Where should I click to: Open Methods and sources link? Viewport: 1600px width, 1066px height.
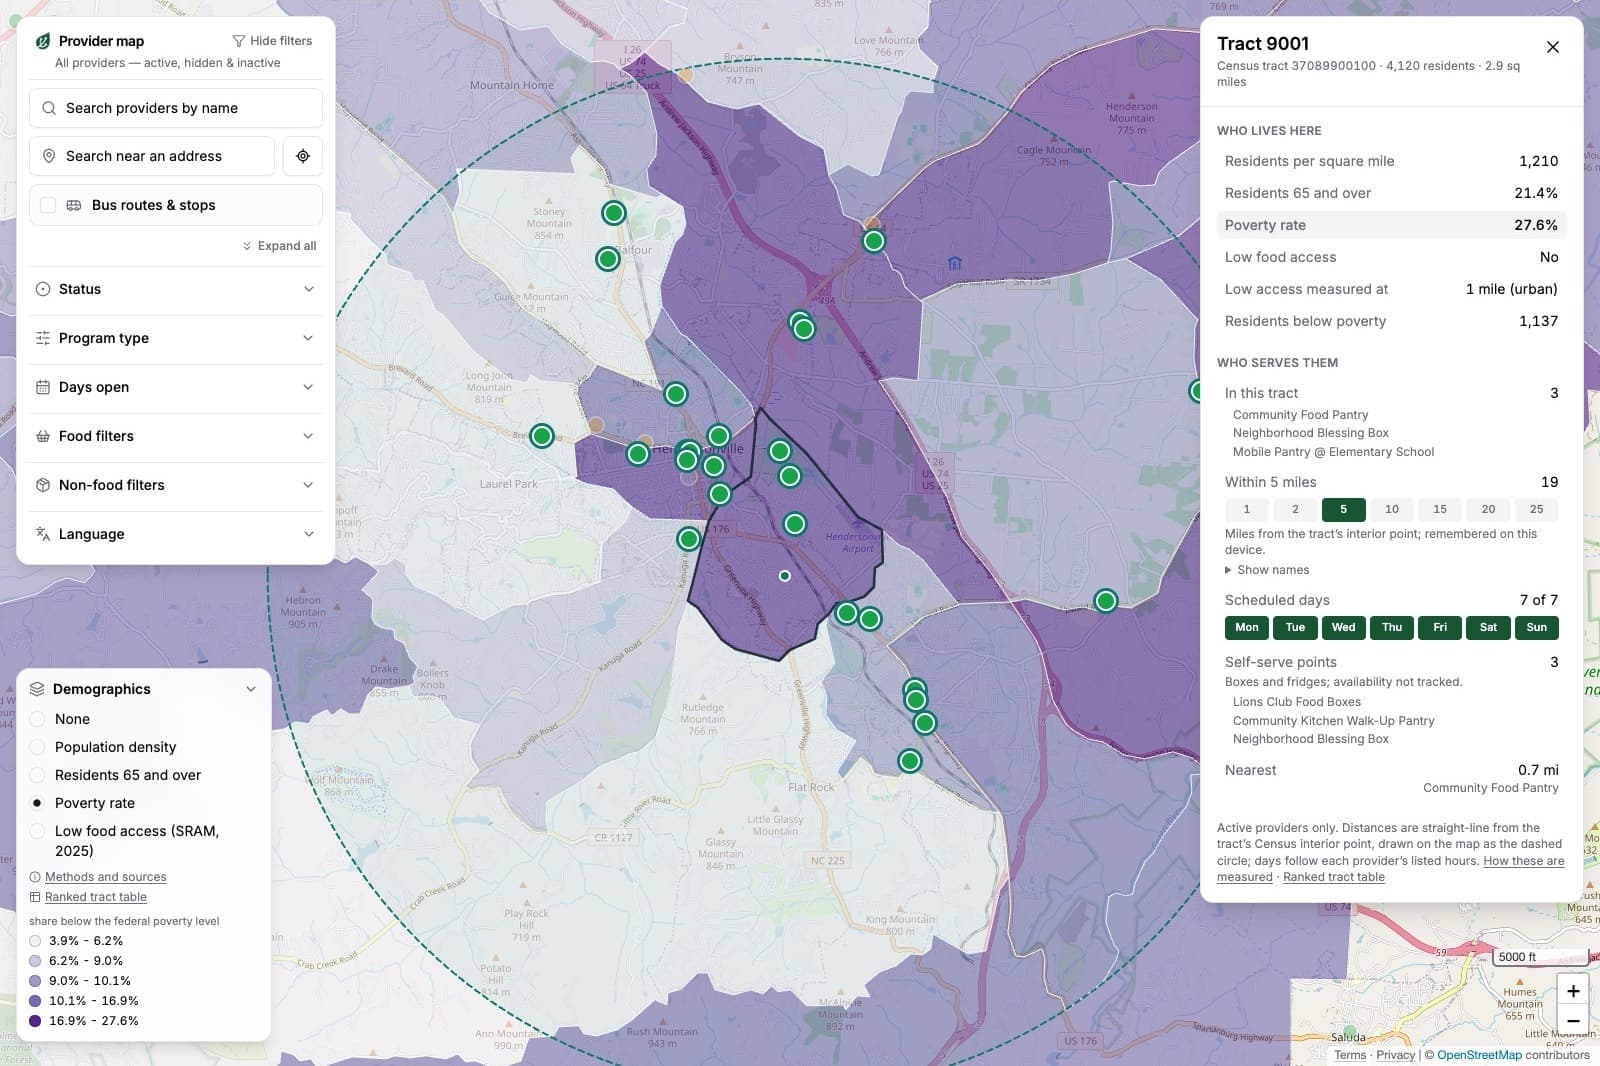coord(106,877)
